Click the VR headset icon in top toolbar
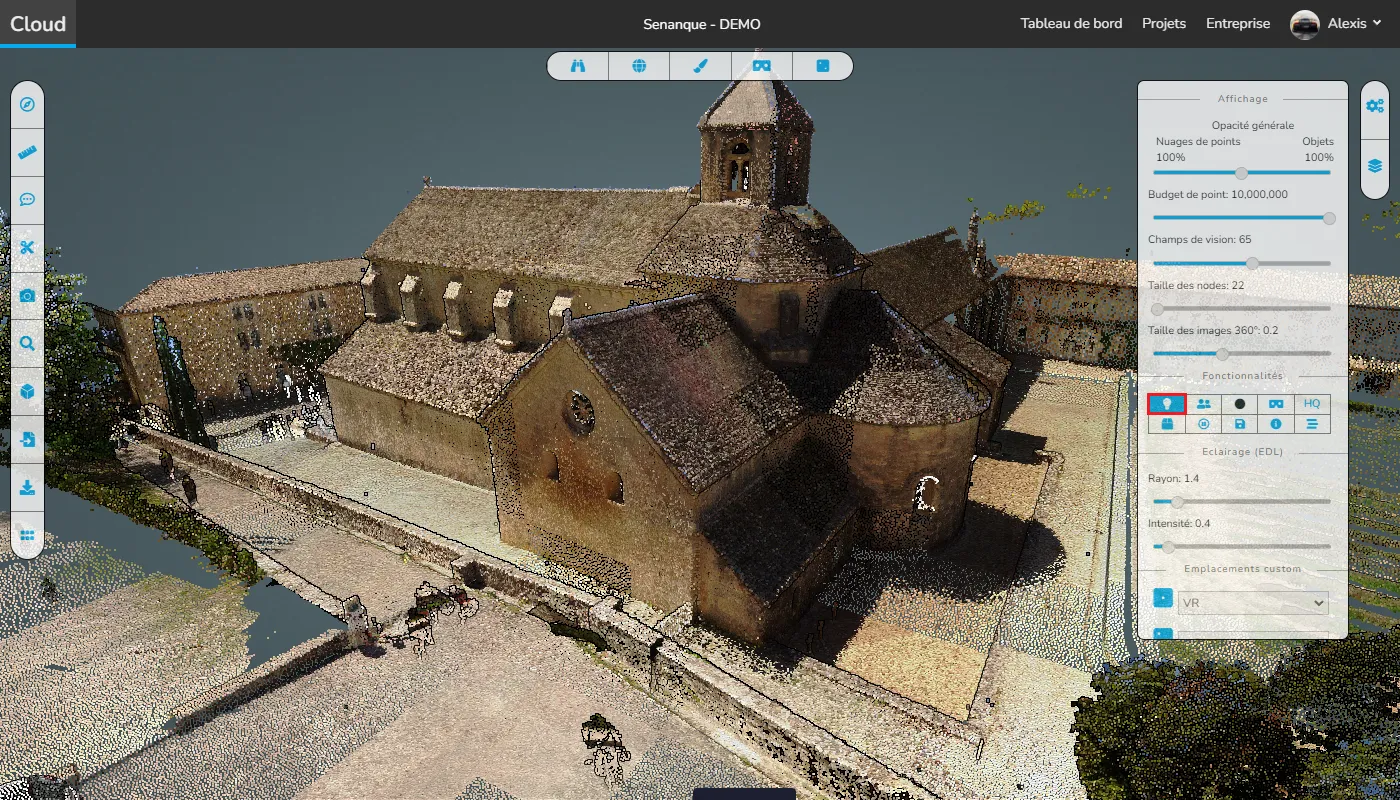 762,66
